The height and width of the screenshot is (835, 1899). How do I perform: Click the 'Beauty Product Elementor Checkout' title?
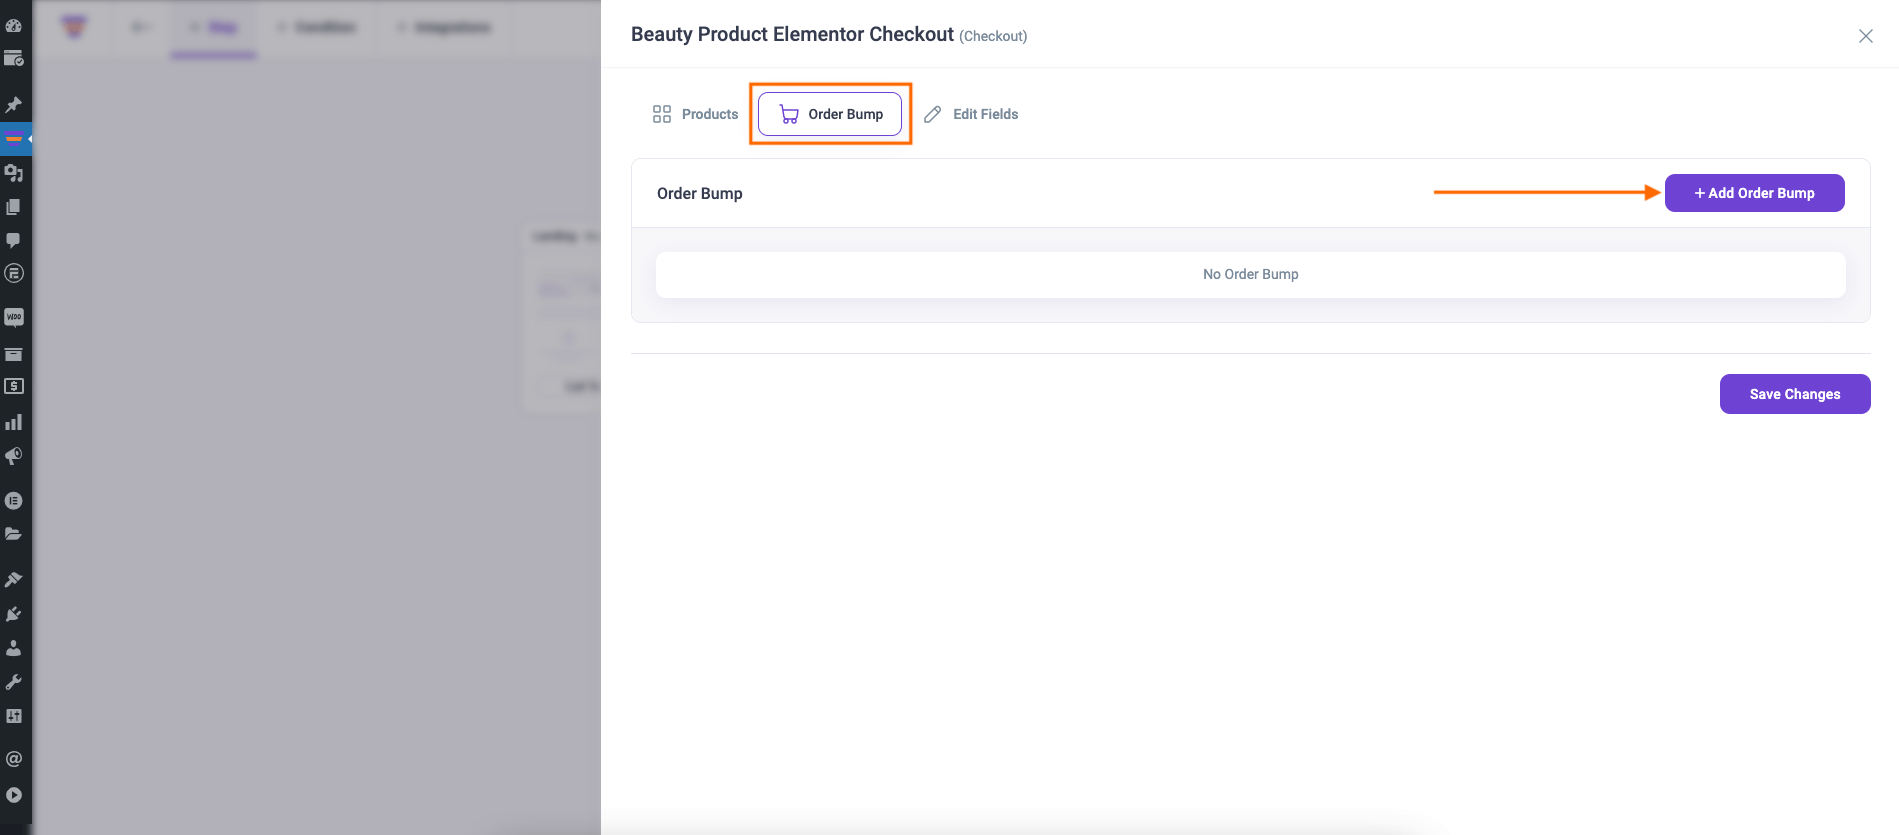pos(792,34)
